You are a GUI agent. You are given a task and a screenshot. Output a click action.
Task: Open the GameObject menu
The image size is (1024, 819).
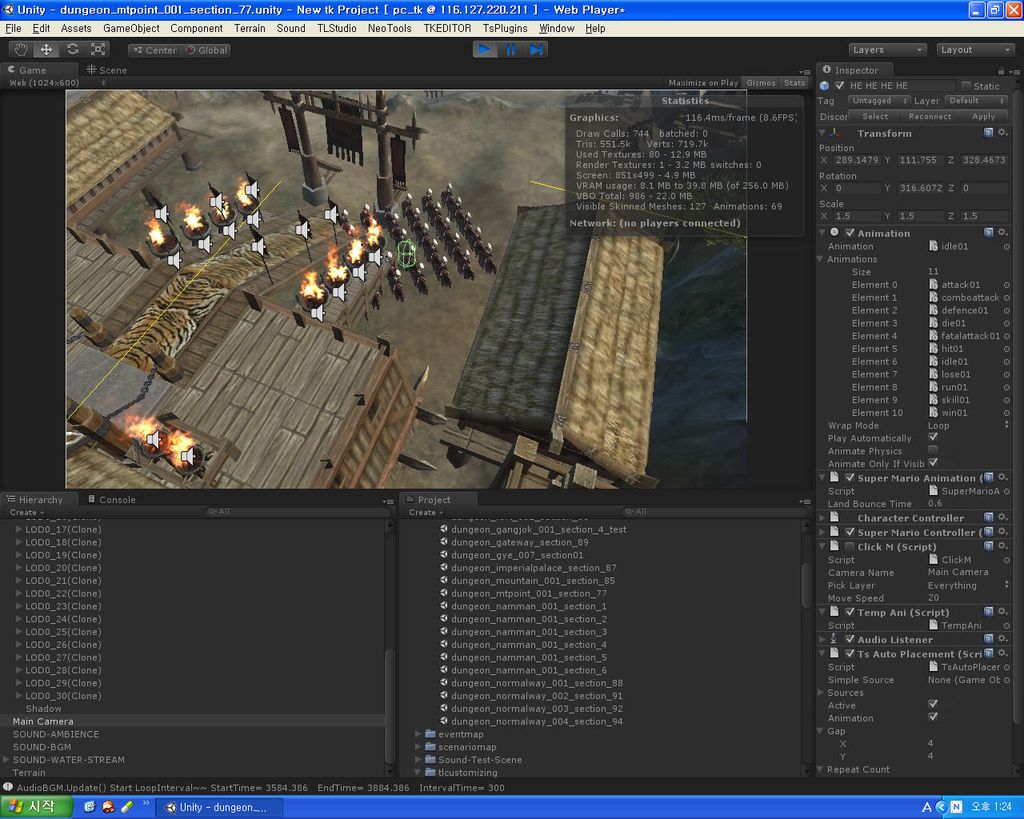point(131,28)
